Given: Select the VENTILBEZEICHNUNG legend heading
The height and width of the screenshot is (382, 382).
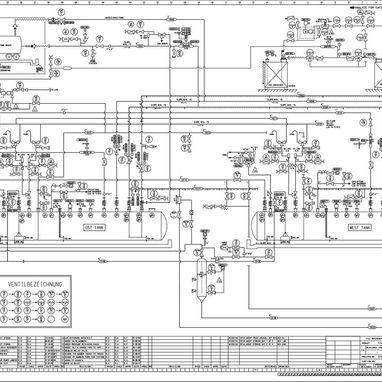Looking at the screenshot, I should [35, 284].
